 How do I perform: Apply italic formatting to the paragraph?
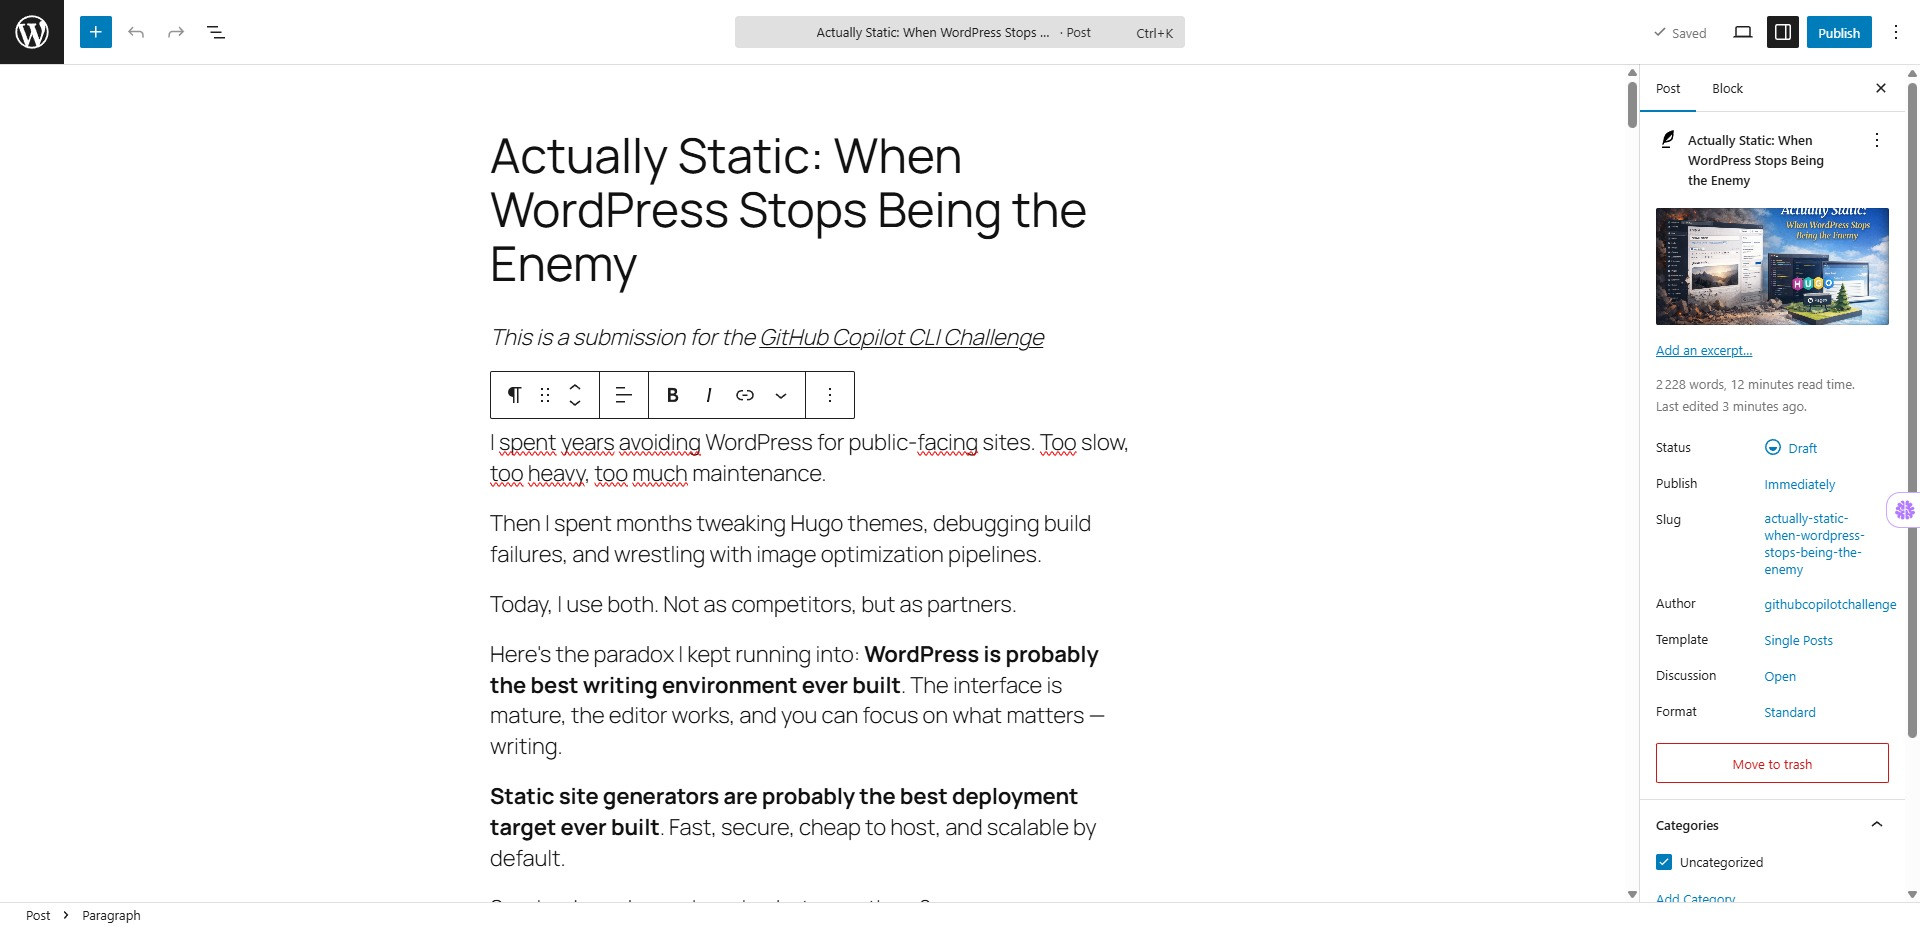(x=708, y=395)
